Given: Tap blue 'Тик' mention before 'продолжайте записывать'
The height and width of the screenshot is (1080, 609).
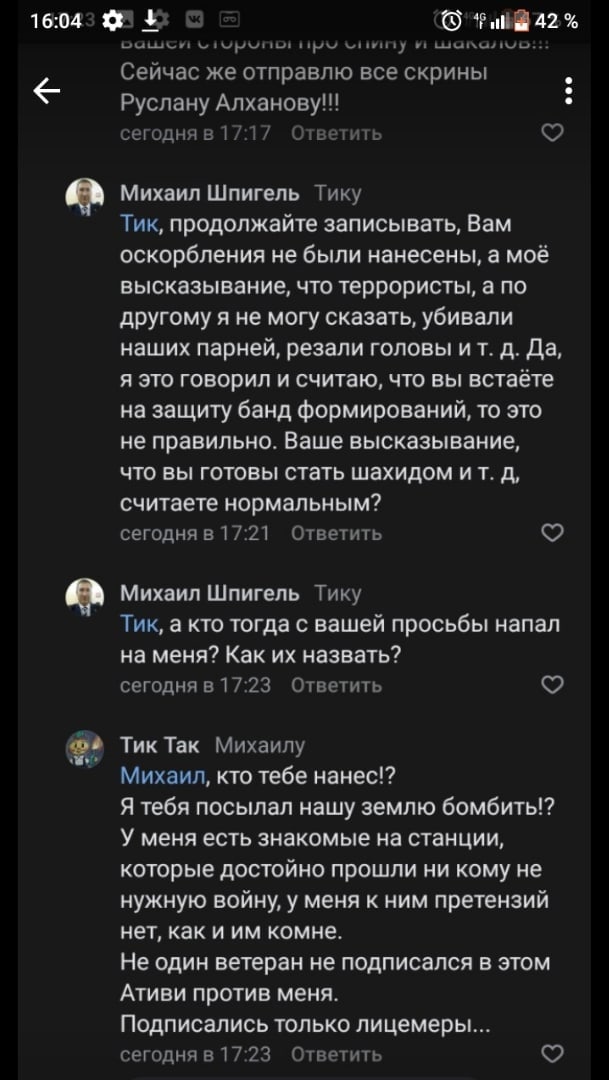Looking at the screenshot, I should (x=137, y=224).
